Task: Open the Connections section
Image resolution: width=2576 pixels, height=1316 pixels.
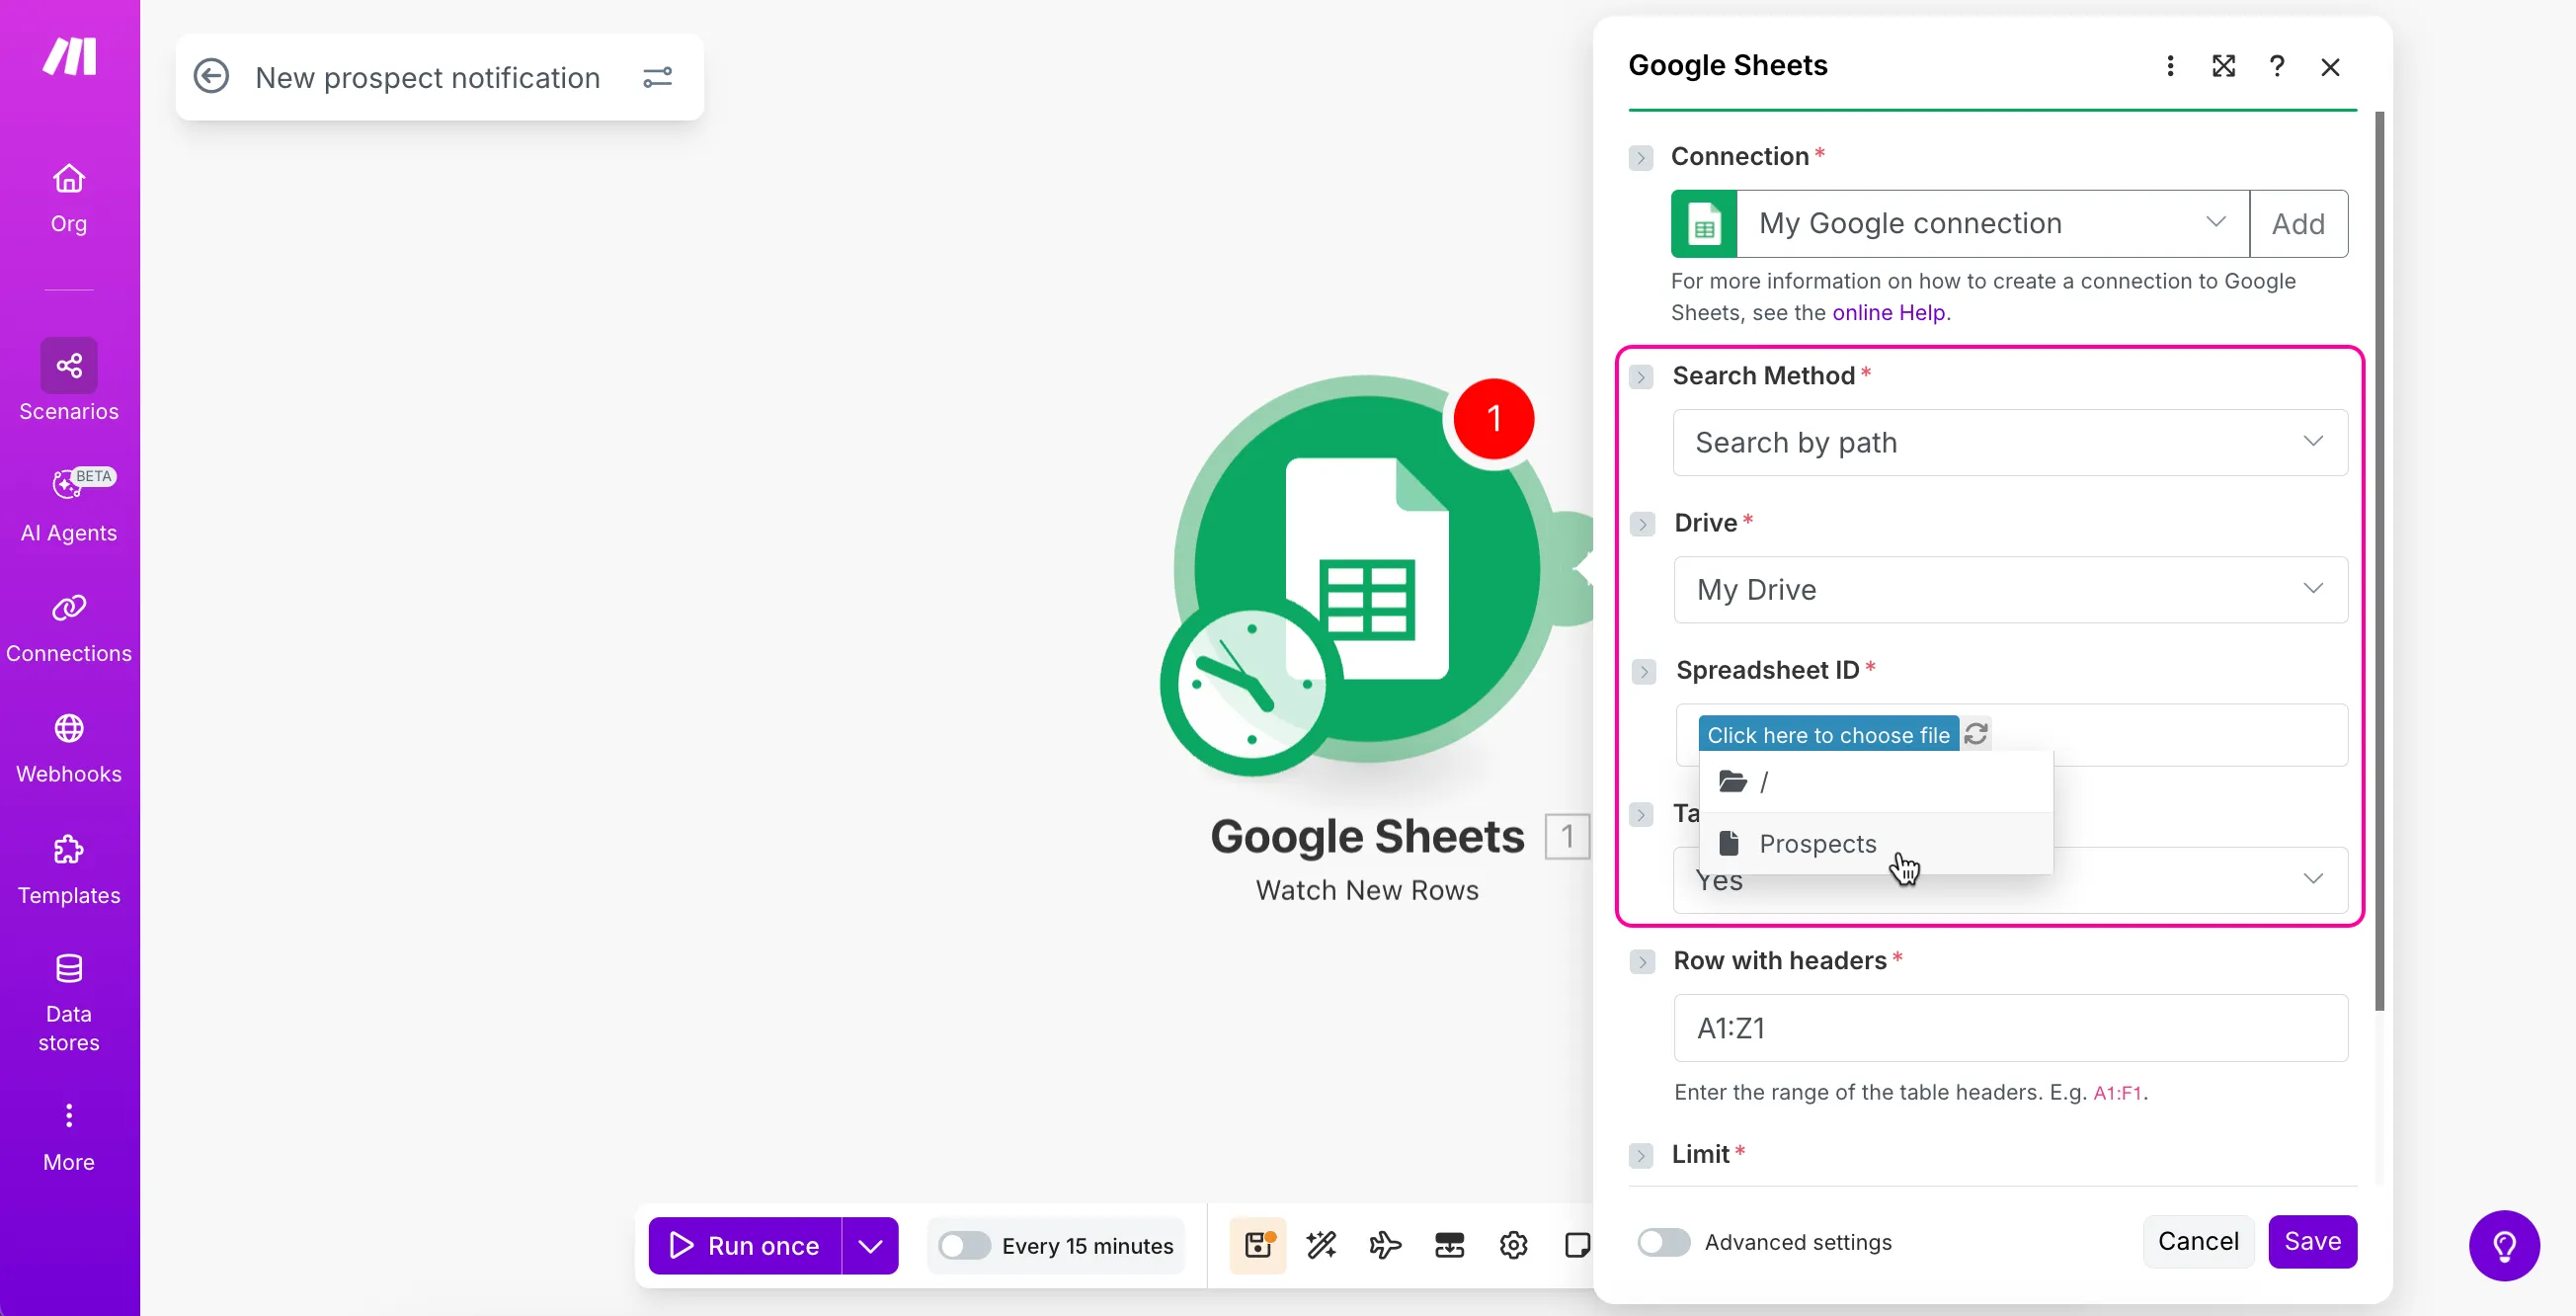Action: (x=69, y=626)
